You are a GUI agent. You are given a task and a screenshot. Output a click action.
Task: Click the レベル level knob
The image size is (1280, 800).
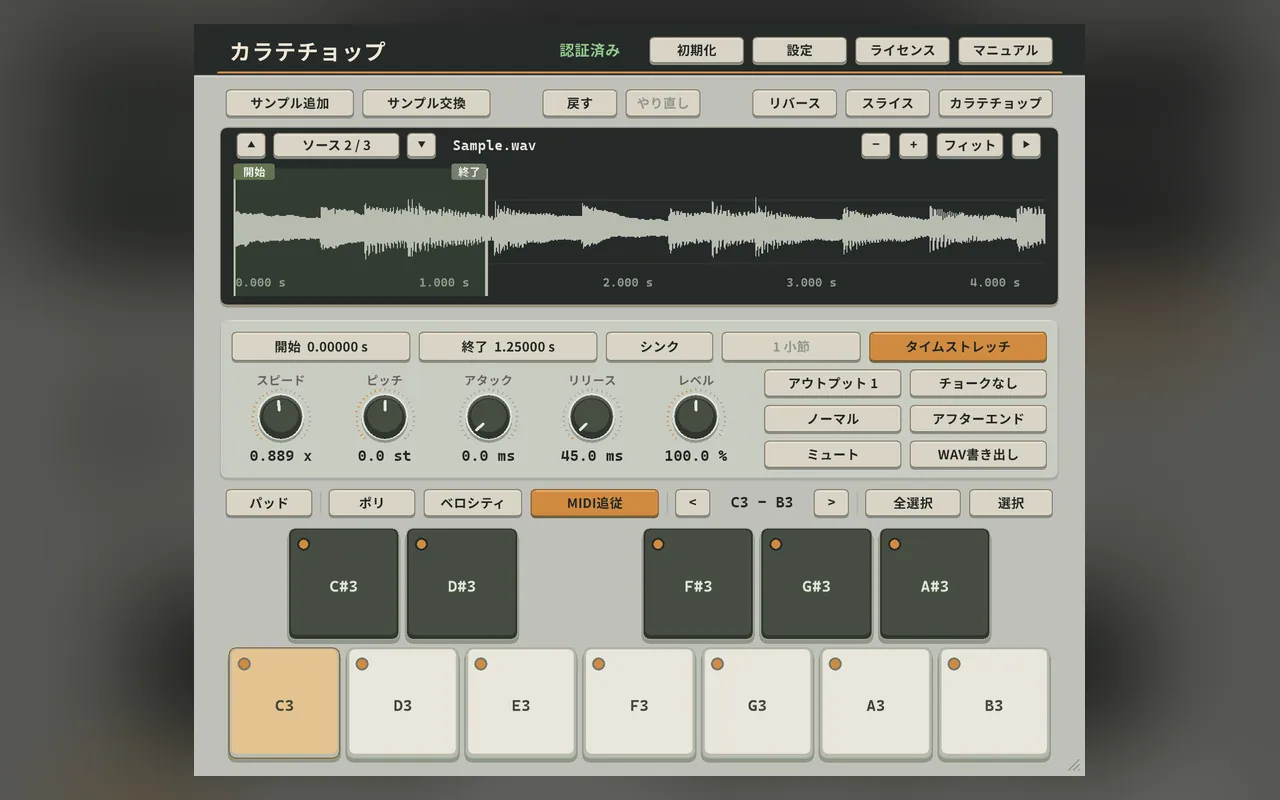696,417
